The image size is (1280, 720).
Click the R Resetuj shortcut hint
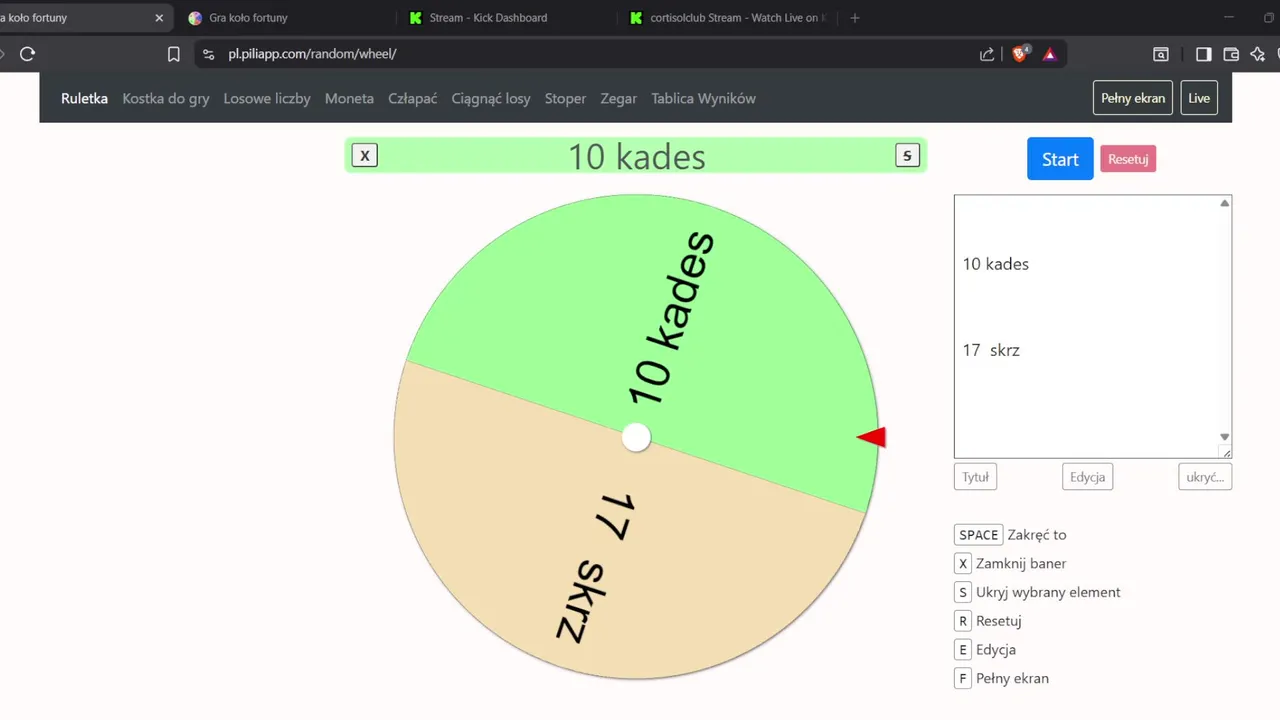tap(988, 621)
